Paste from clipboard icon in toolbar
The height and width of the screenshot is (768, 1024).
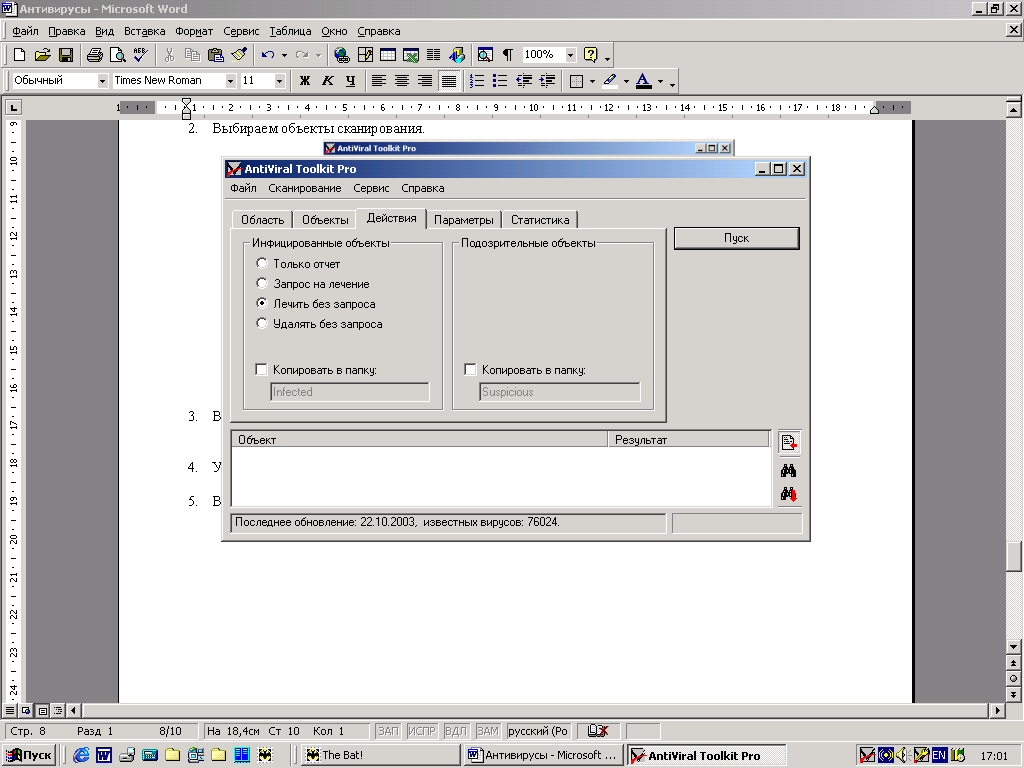216,55
